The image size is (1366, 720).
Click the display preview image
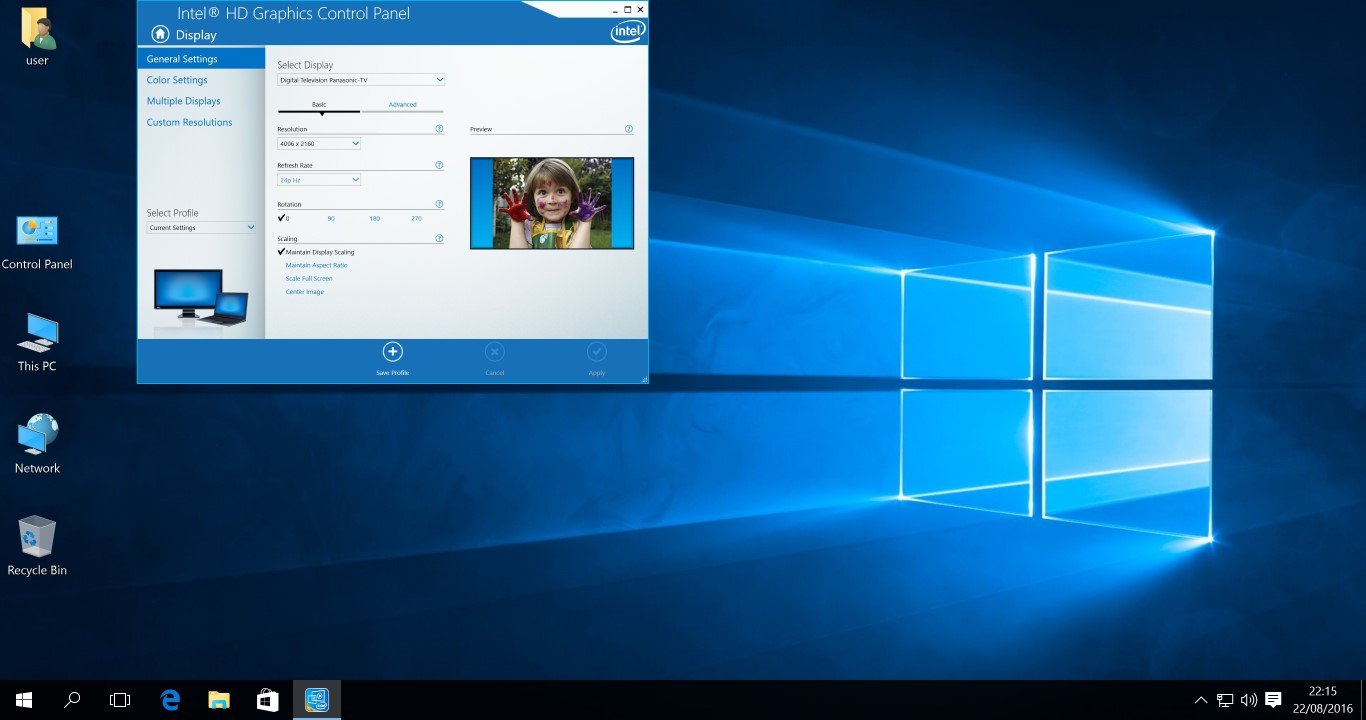(x=552, y=203)
